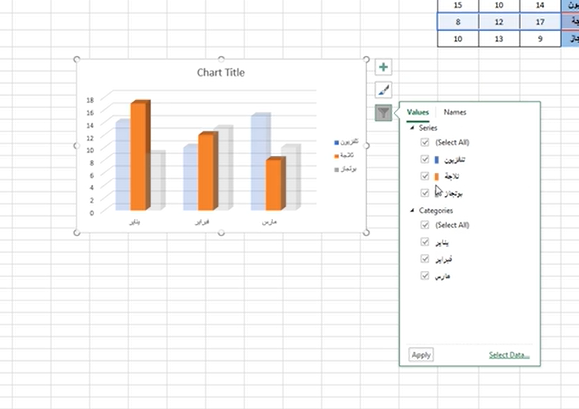This screenshot has height=409, width=579.
Task: Select the cell with 13 in bottom row
Action: click(499, 39)
